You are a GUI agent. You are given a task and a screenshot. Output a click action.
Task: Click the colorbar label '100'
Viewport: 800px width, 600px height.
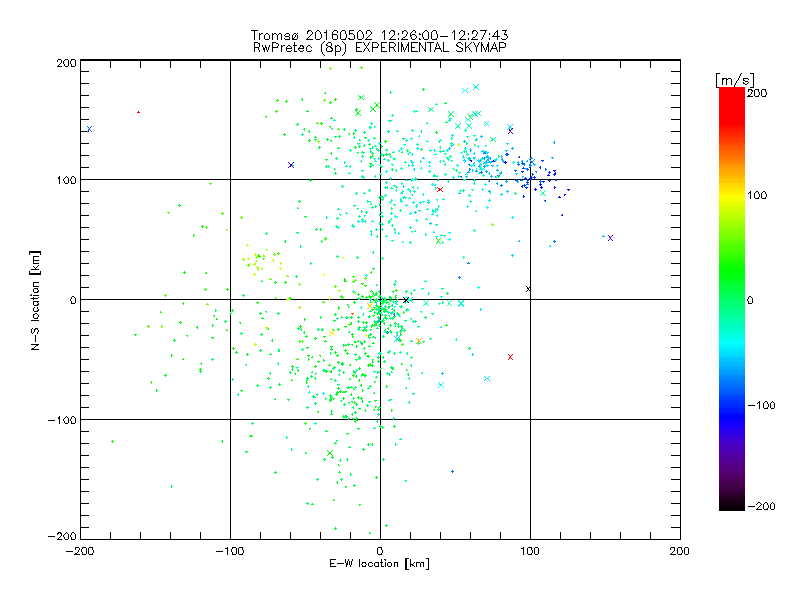757,195
